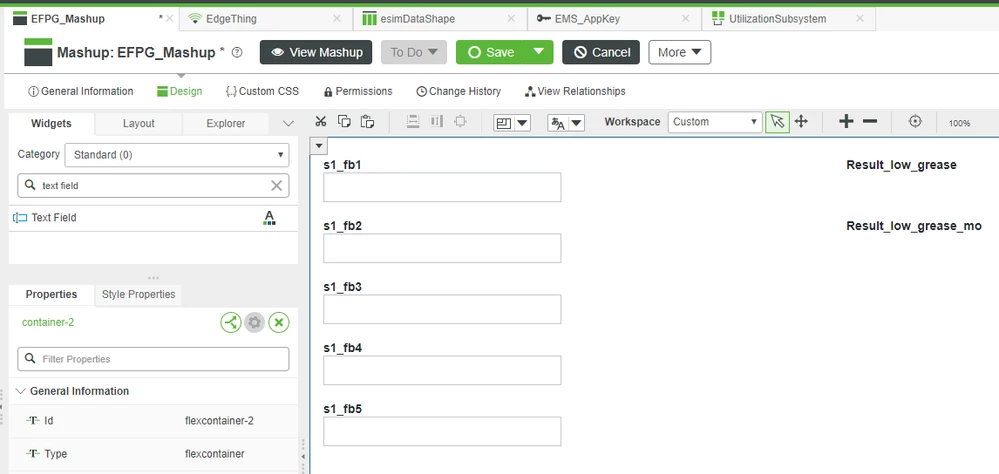Click the center alignment icon

(x=460, y=121)
